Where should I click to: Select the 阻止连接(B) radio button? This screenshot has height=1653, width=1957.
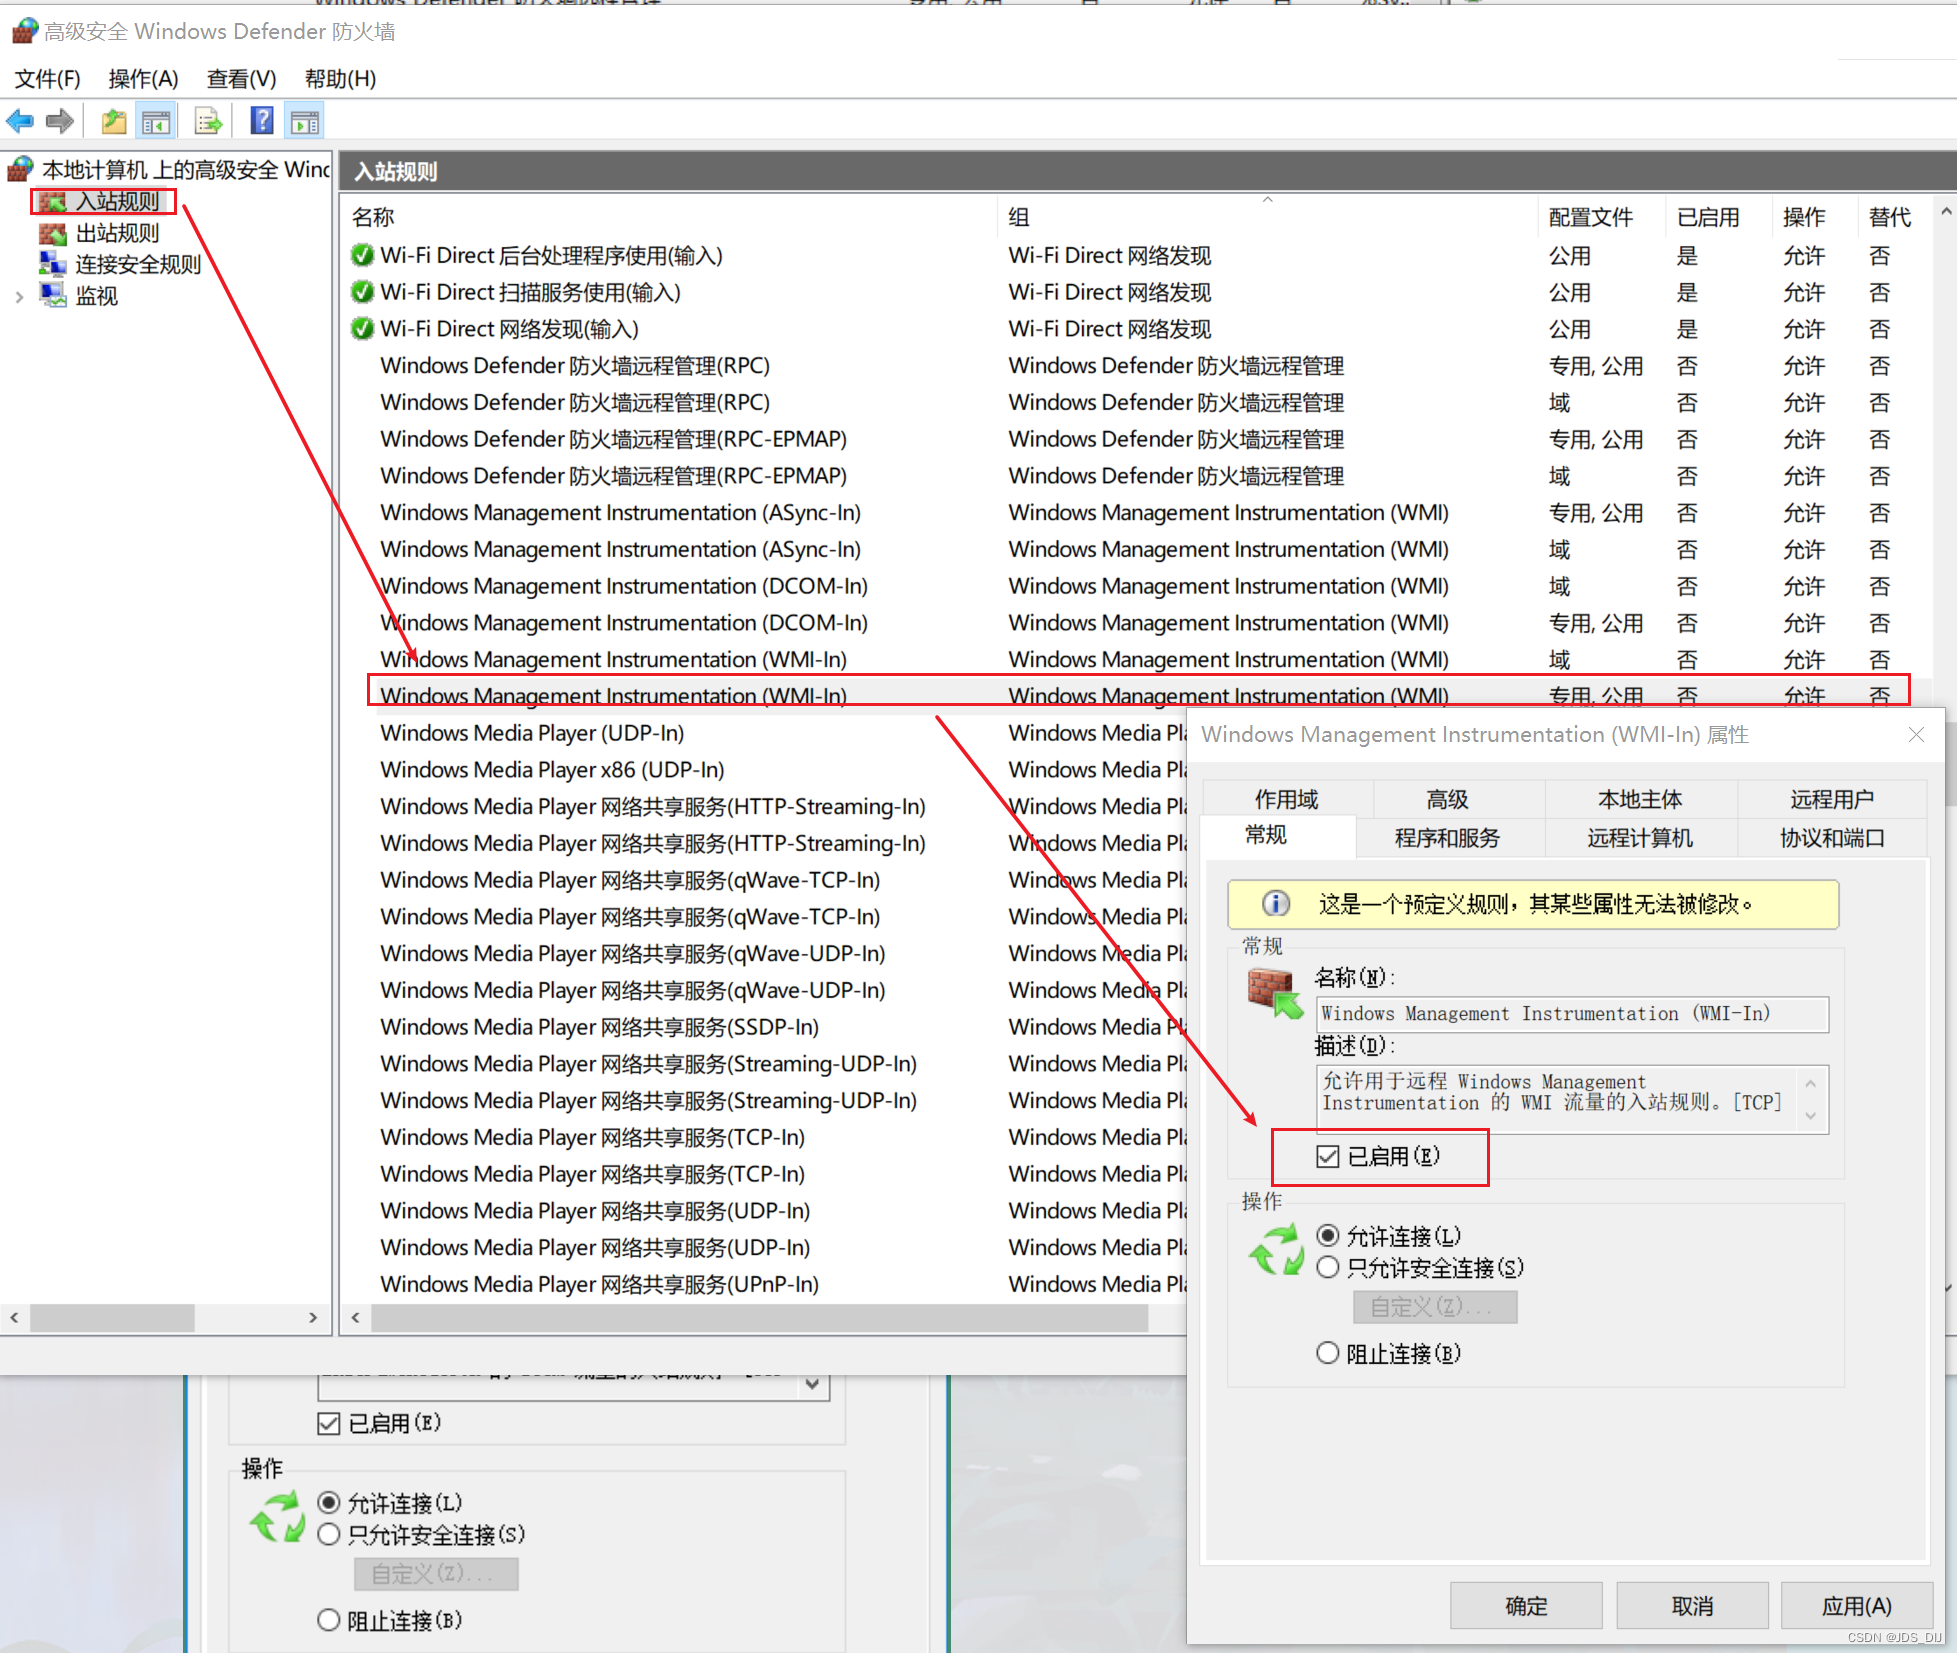[1327, 1352]
